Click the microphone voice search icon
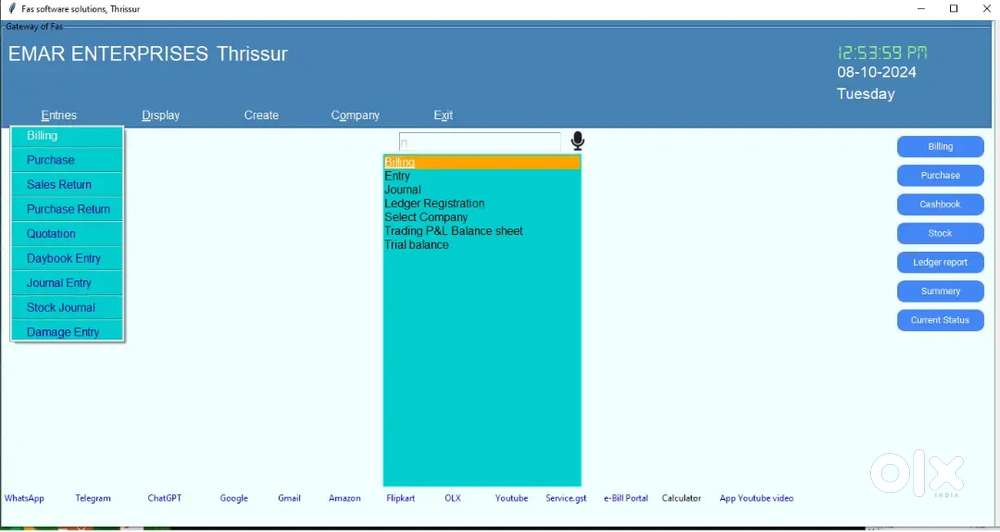 [577, 142]
